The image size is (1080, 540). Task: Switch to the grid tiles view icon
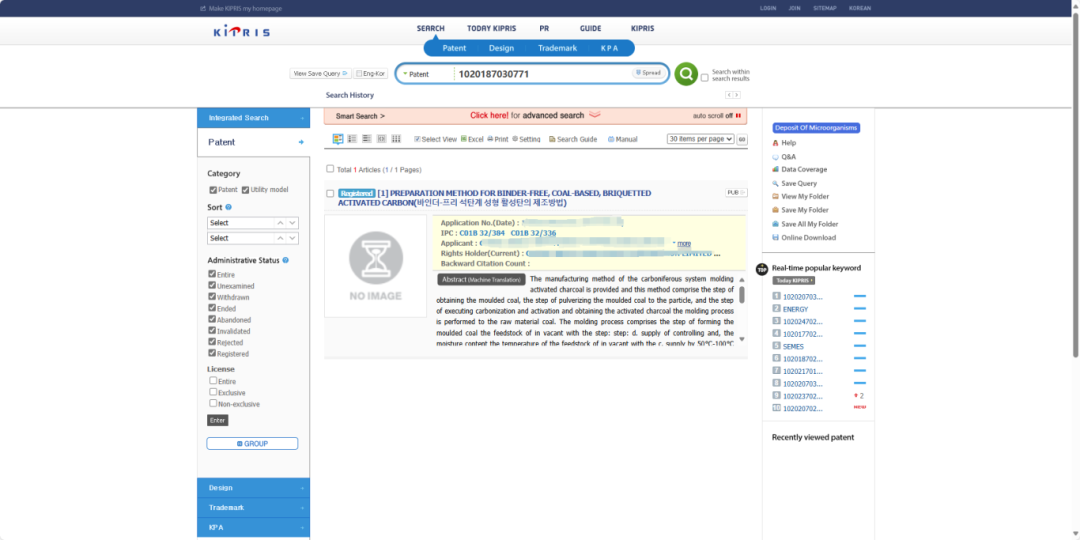click(396, 139)
